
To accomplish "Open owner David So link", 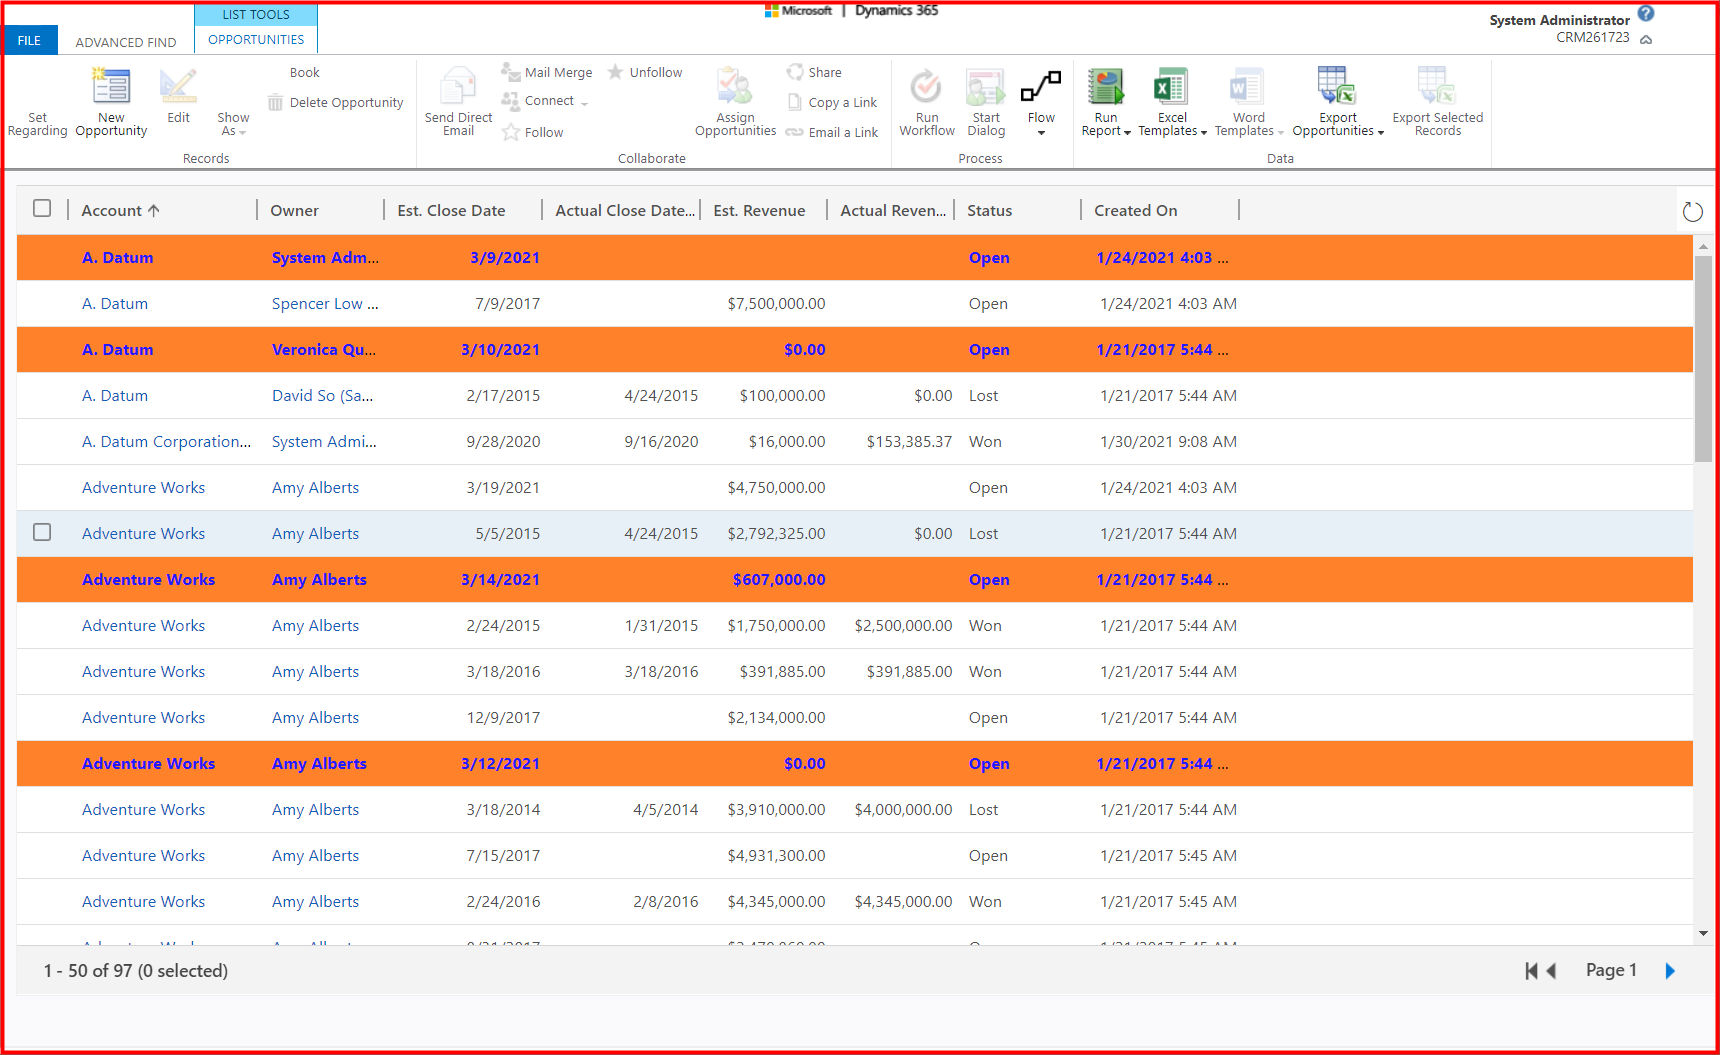I will point(322,395).
